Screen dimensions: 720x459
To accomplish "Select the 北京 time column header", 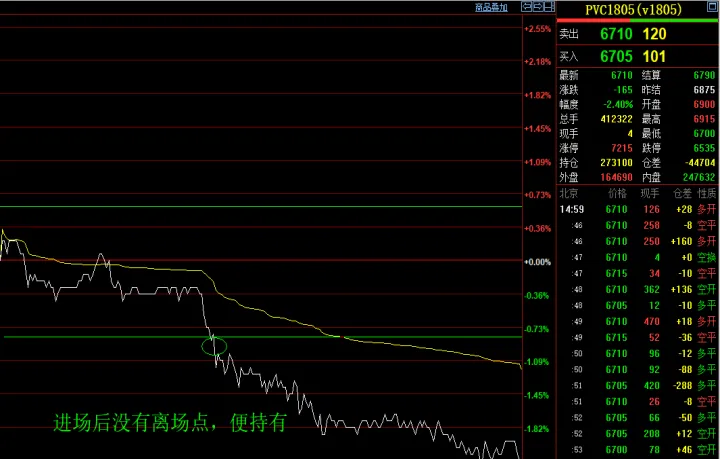I will click(x=568, y=191).
